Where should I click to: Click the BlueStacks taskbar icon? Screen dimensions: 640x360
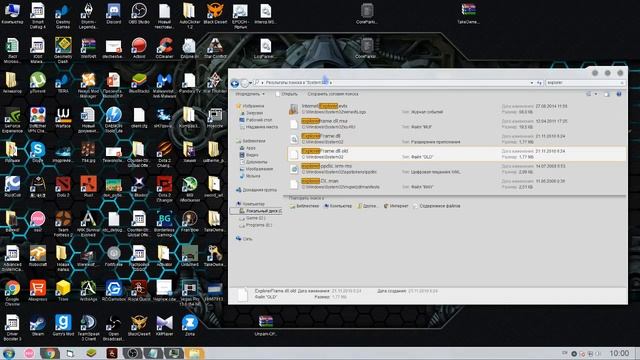91,353
